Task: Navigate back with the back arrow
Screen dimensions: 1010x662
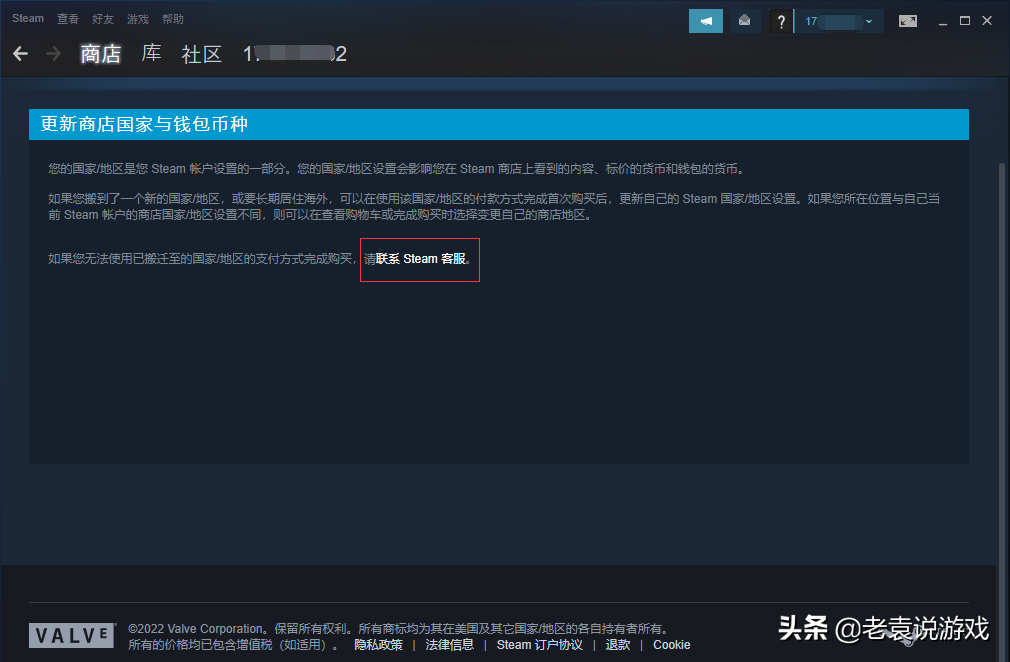Action: [20, 53]
